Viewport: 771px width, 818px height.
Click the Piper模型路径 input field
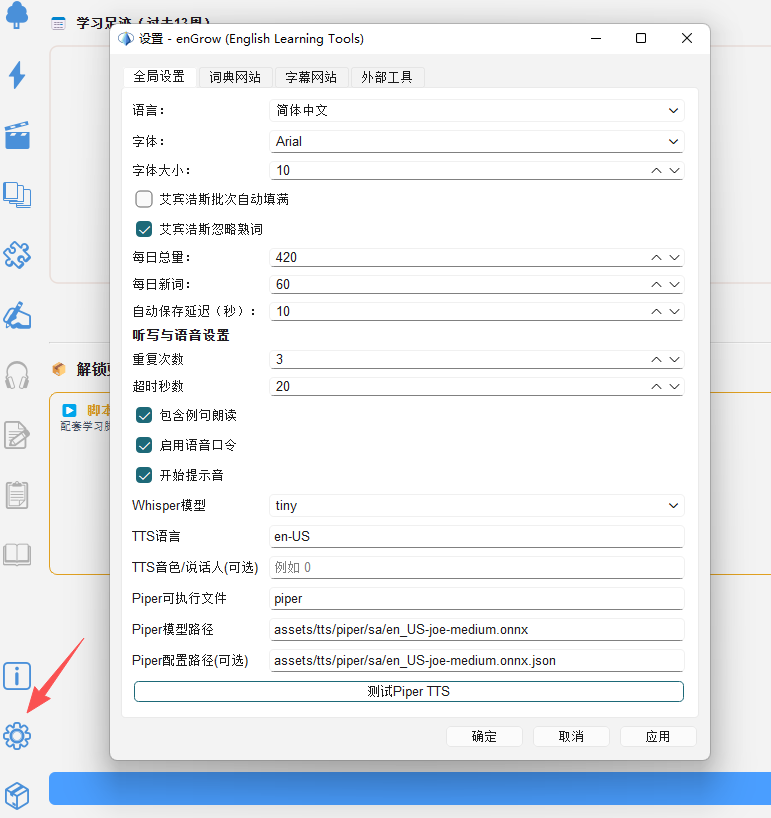tap(477, 630)
